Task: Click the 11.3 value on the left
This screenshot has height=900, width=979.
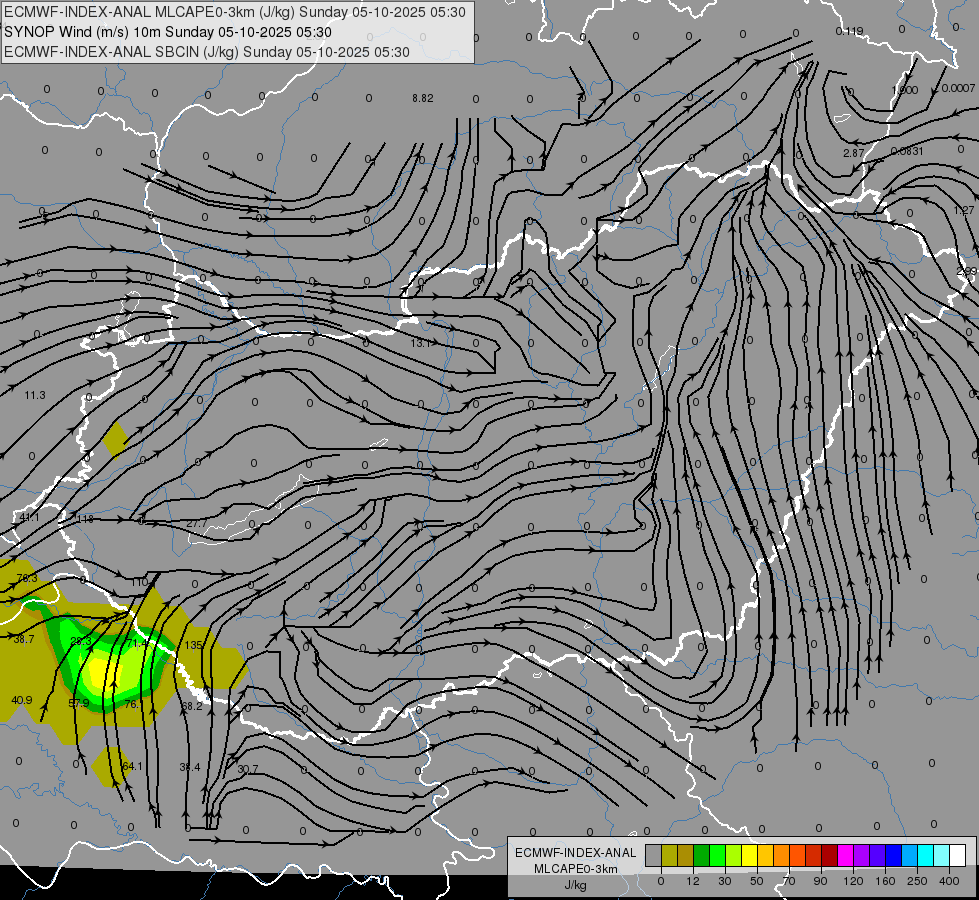Action: [35, 395]
